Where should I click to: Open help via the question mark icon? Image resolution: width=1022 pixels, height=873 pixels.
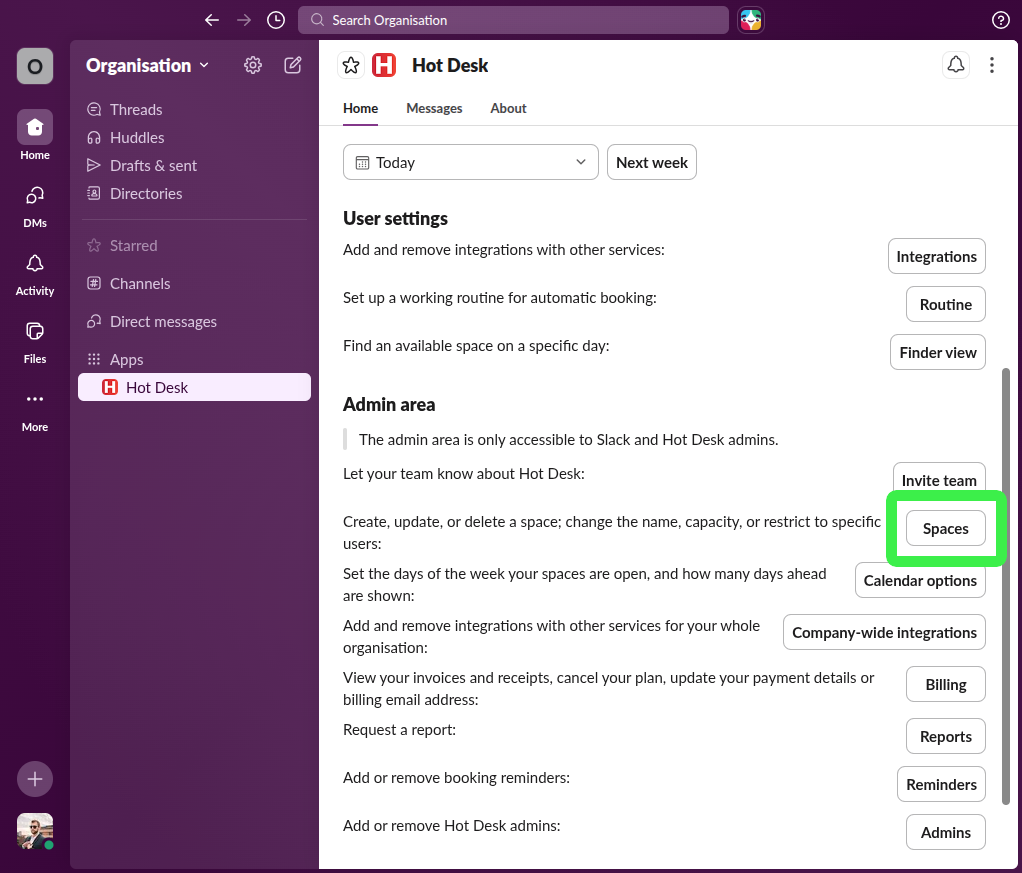pyautogui.click(x=1002, y=19)
